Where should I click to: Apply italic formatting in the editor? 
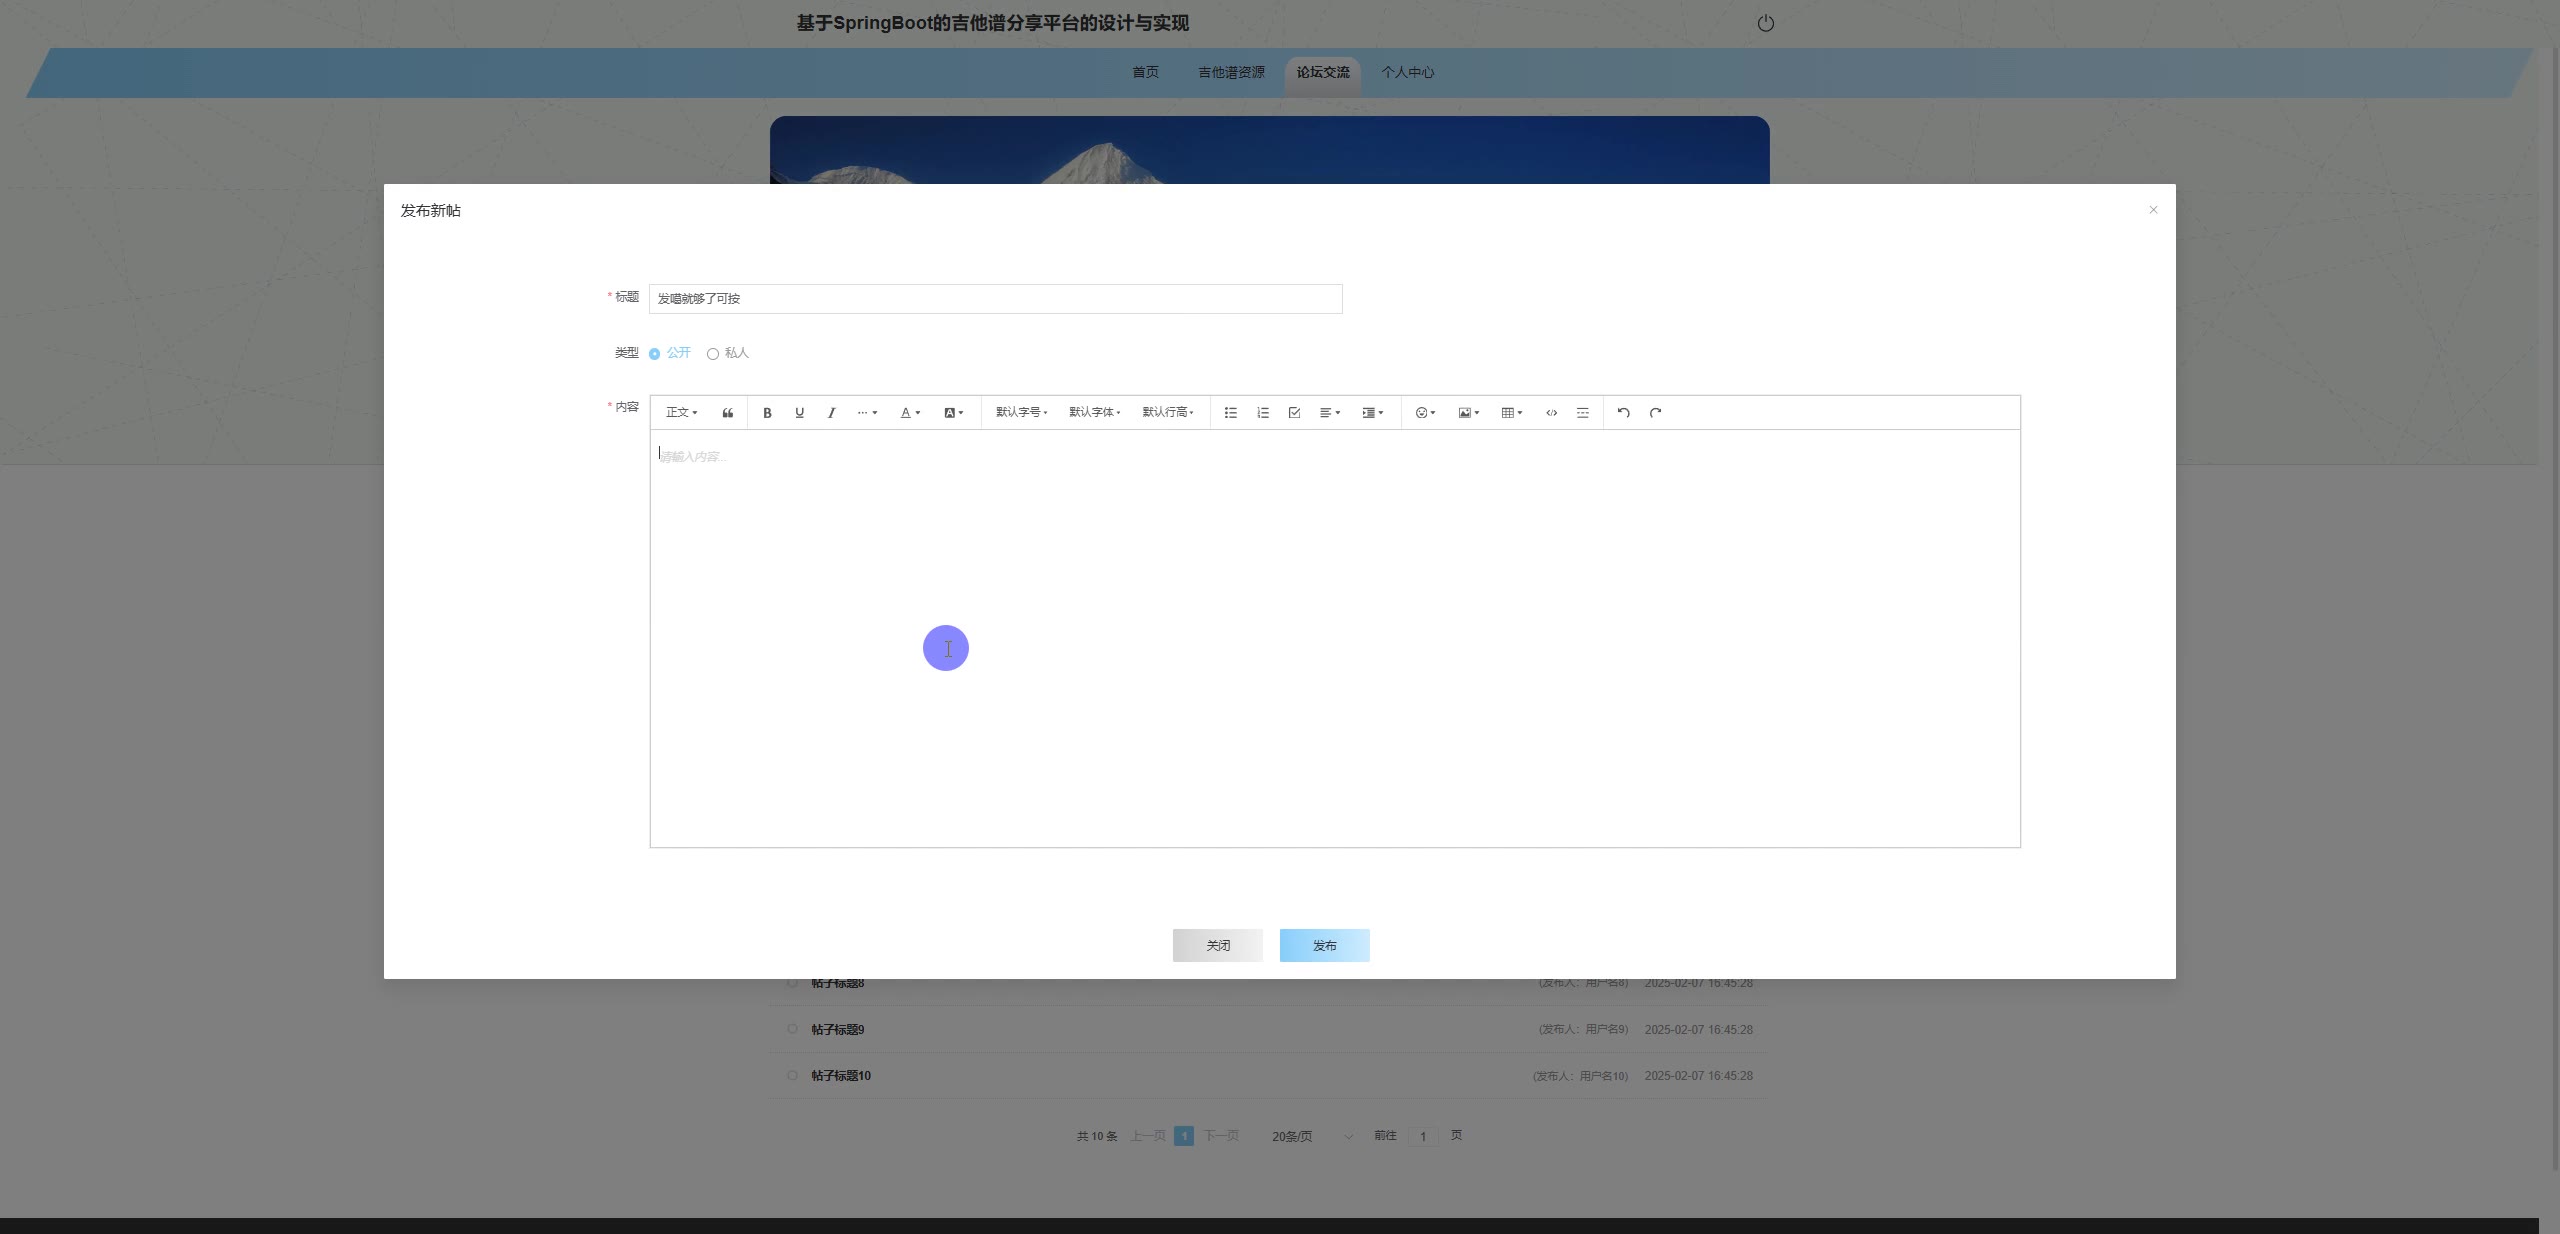(831, 413)
